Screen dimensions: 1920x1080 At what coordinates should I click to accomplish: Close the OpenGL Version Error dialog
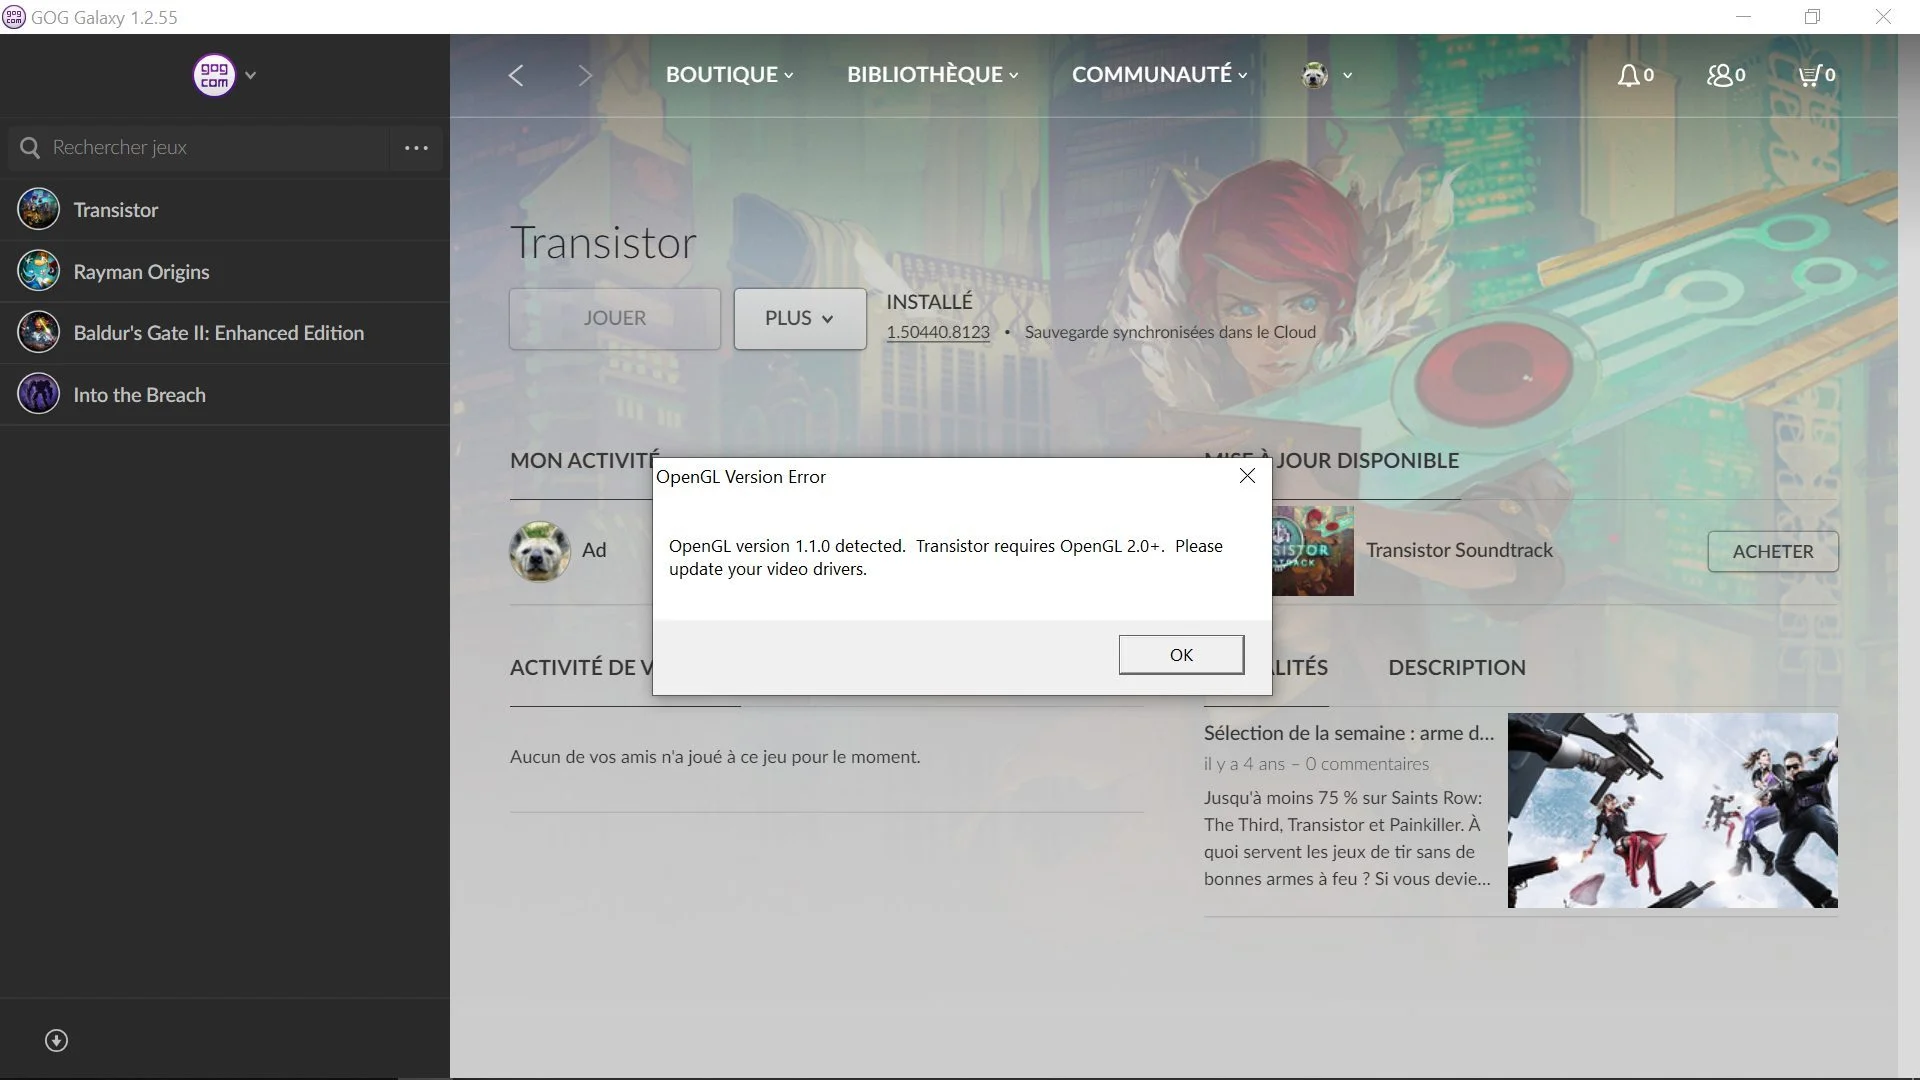tap(1247, 476)
